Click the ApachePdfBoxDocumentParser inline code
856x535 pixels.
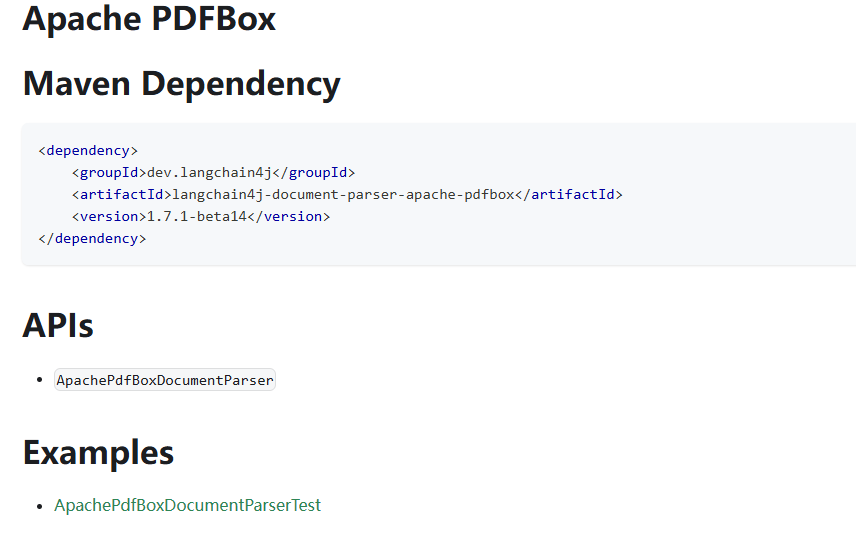165,380
